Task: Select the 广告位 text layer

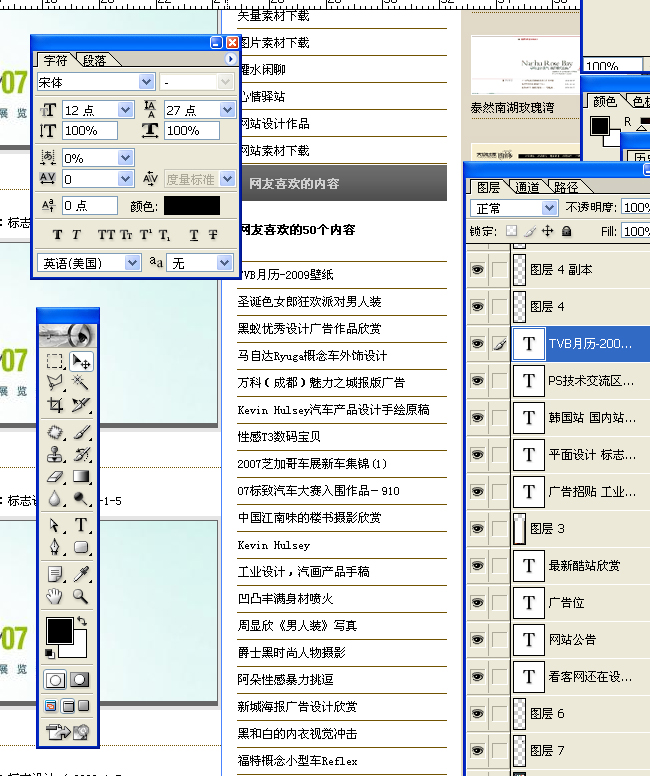Action: (x=580, y=602)
